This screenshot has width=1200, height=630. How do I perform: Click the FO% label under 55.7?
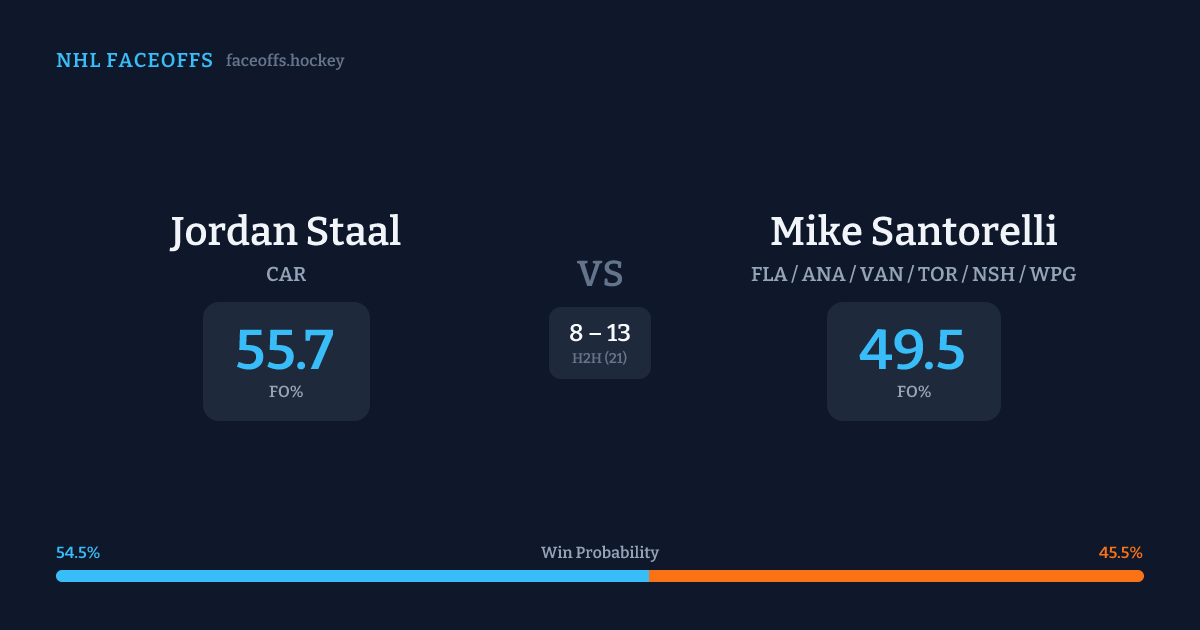tap(286, 392)
